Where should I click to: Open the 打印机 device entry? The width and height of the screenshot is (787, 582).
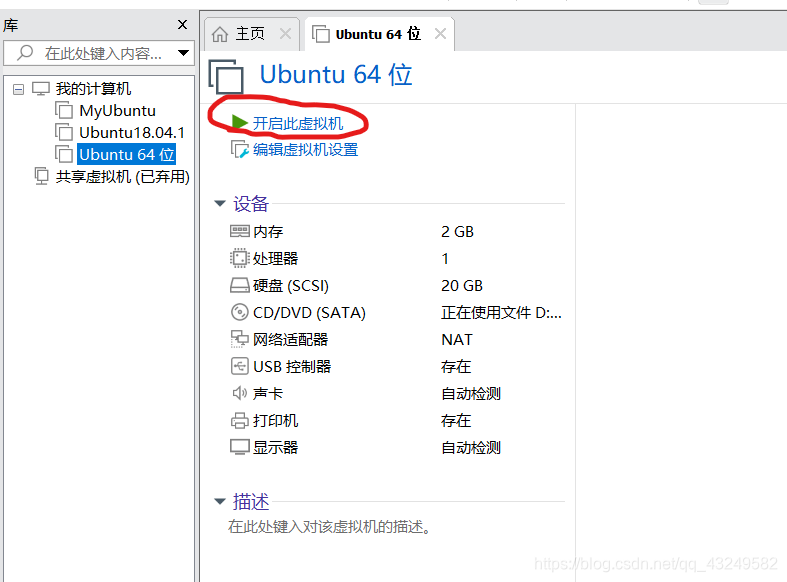276,420
